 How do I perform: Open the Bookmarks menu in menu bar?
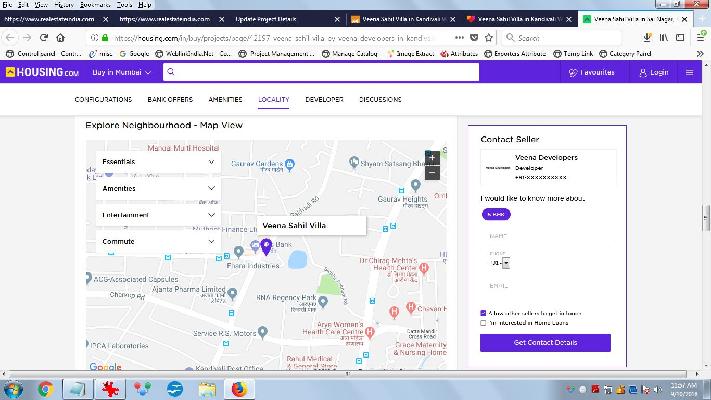tap(95, 5)
